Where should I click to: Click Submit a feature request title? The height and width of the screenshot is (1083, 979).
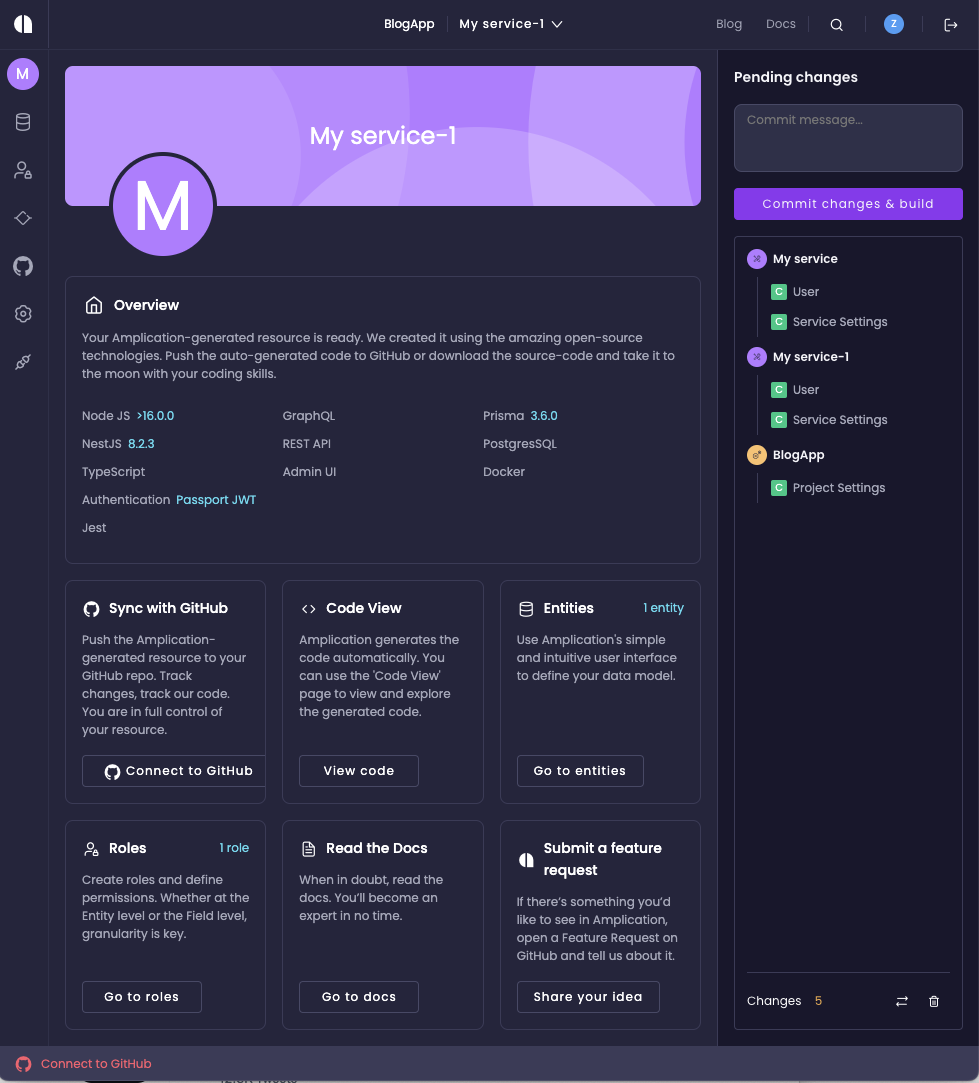point(602,859)
